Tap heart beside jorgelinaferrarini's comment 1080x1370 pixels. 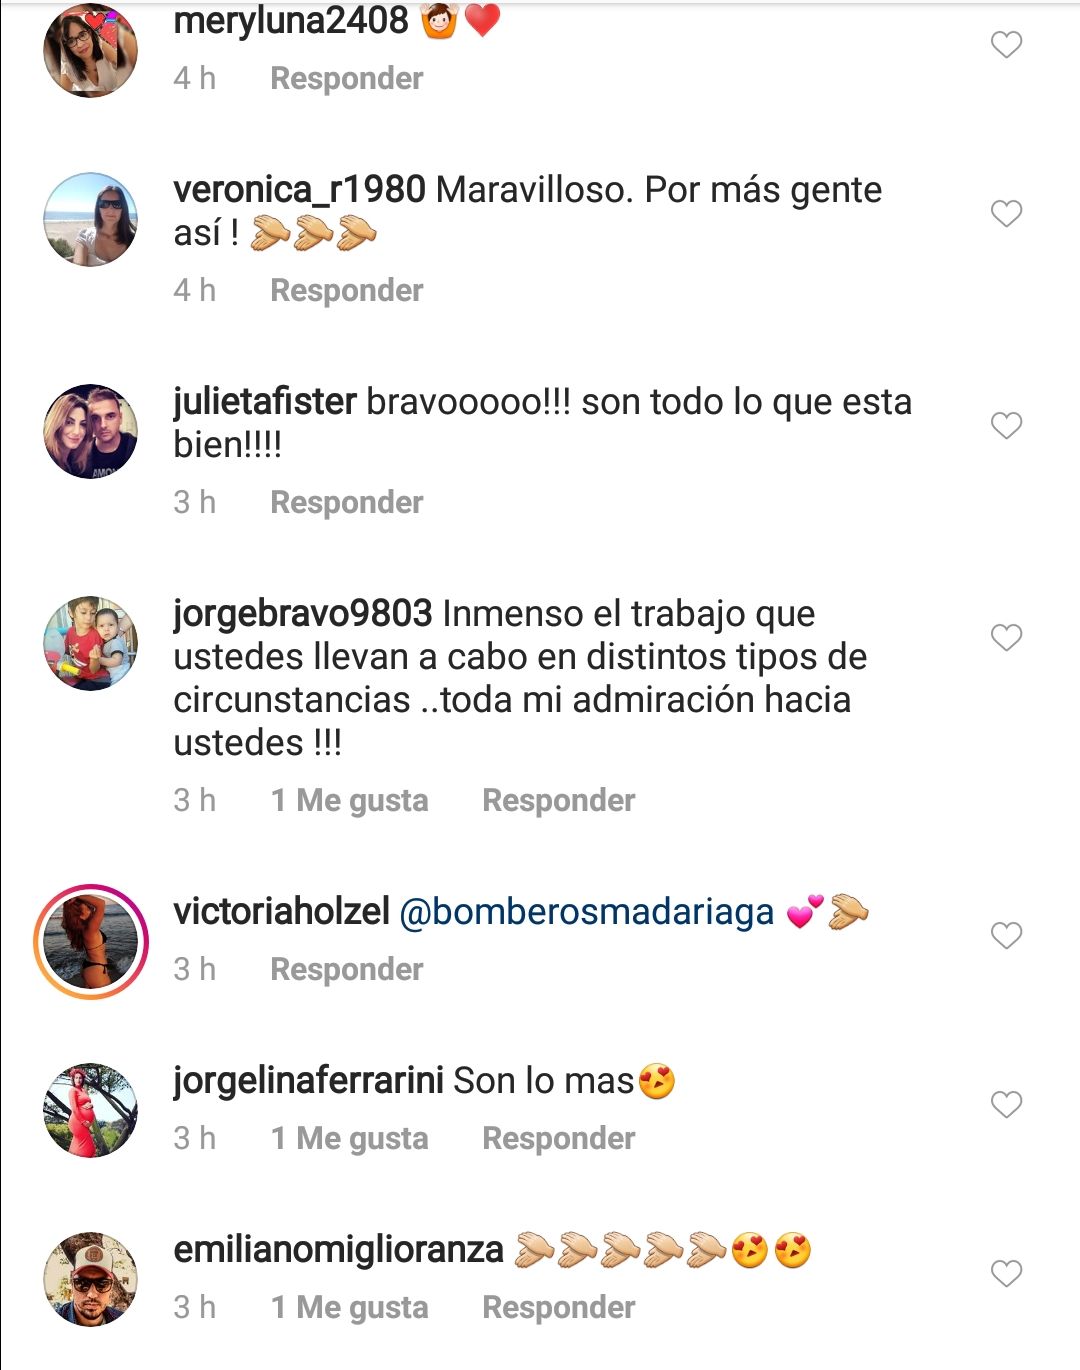1006,1104
